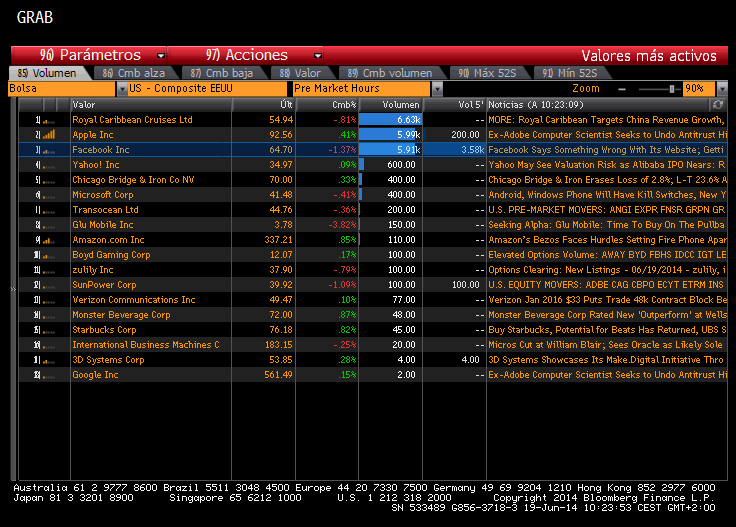This screenshot has height=527, width=736.
Task: Adjust the Zoom slider handle
Action: [672, 89]
